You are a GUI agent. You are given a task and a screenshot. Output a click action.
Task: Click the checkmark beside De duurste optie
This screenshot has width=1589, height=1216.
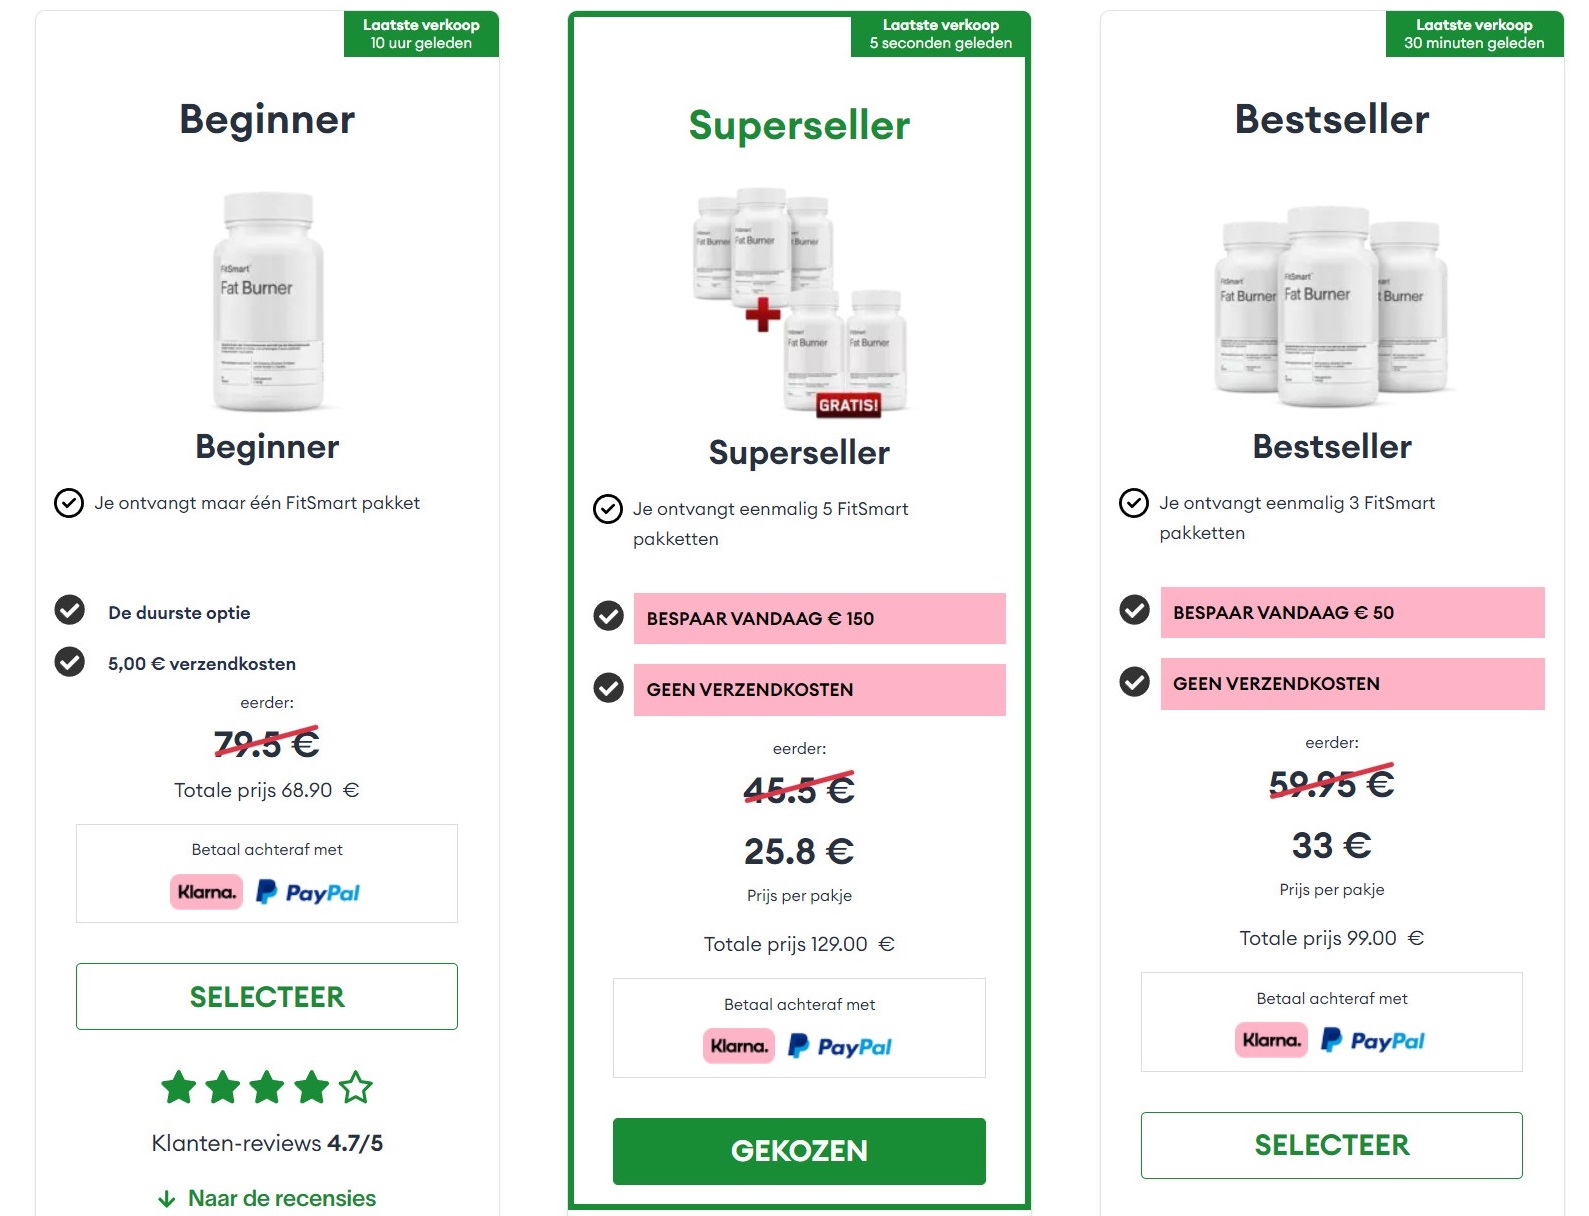(x=69, y=611)
